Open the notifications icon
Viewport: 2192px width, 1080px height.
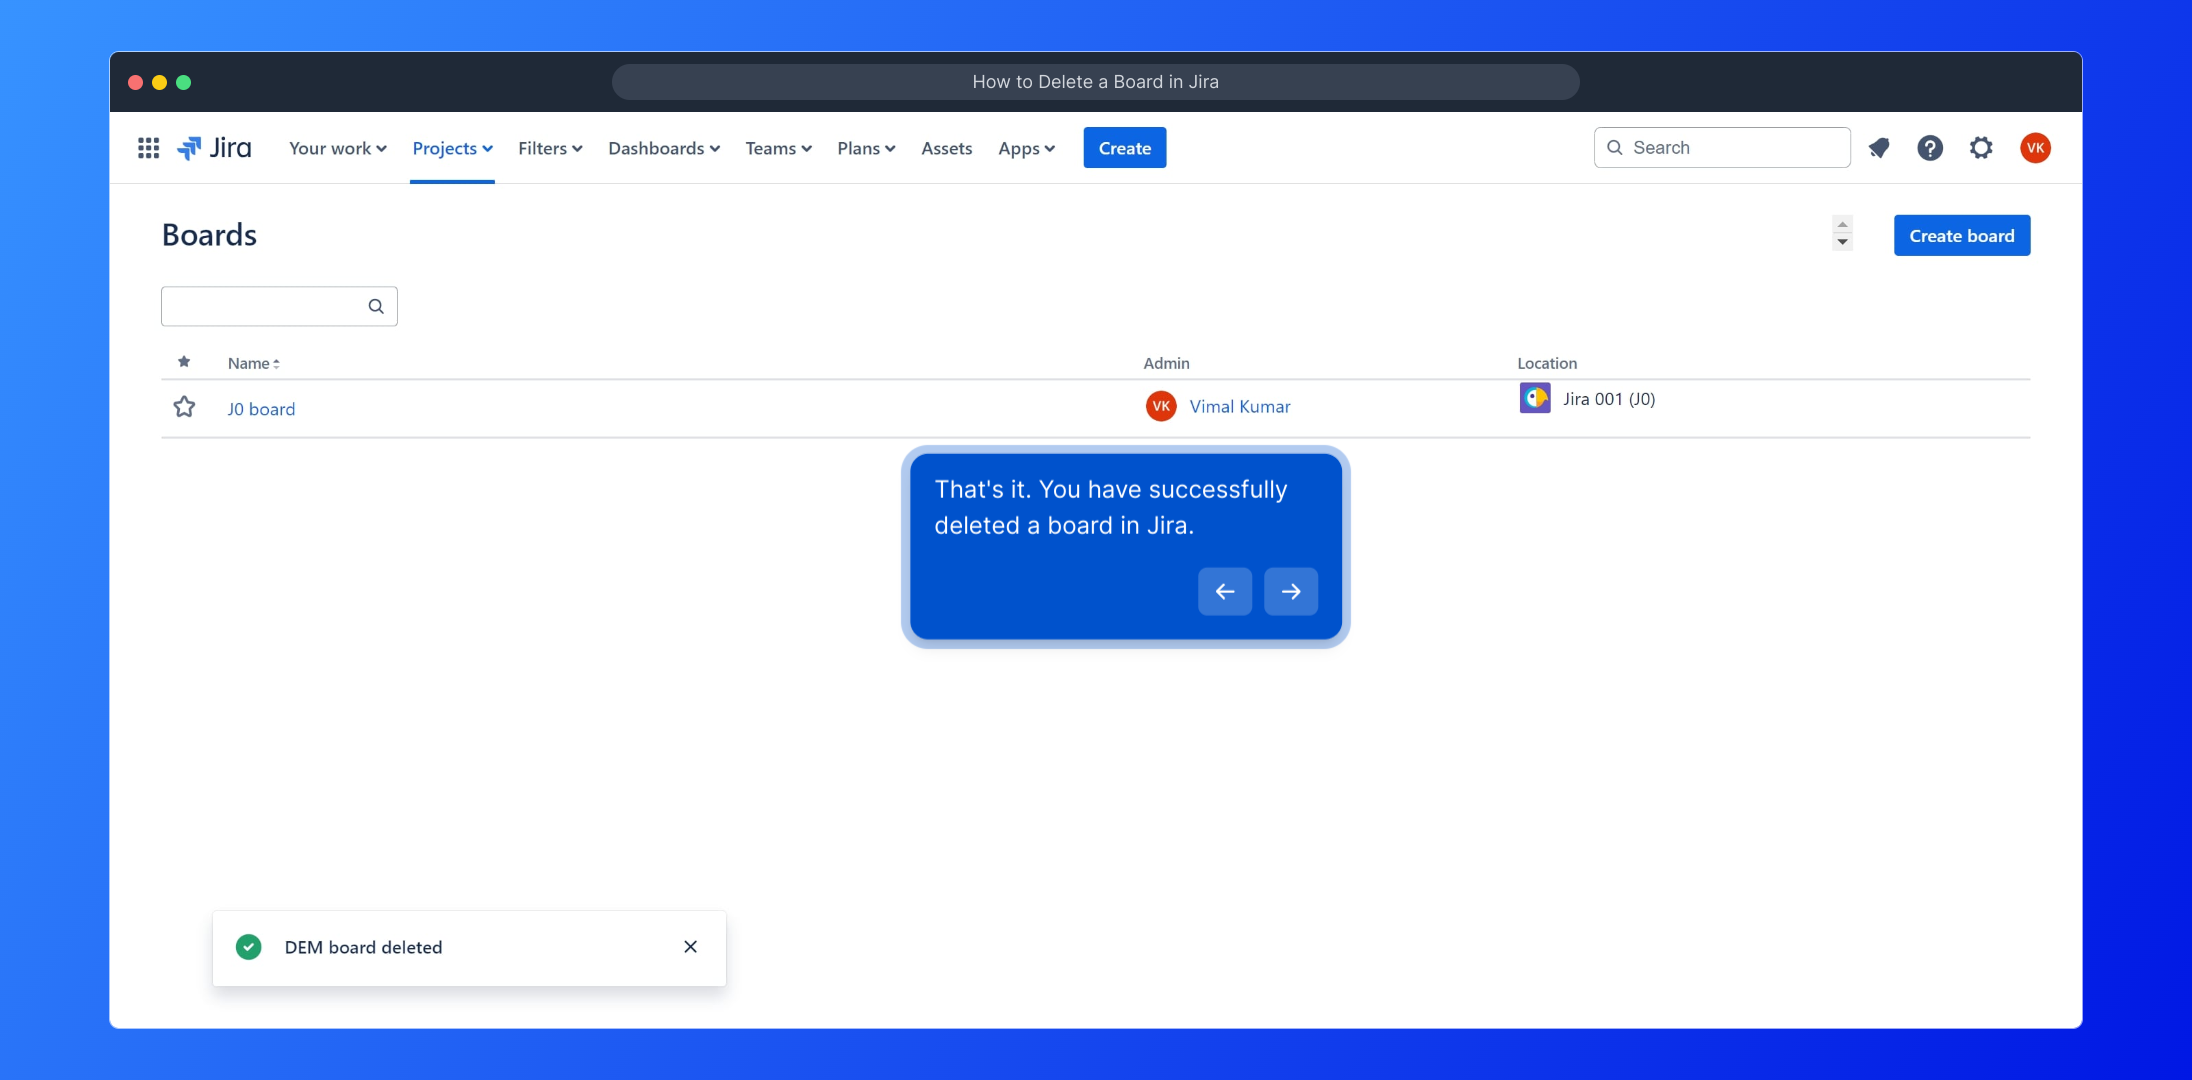pos(1879,148)
